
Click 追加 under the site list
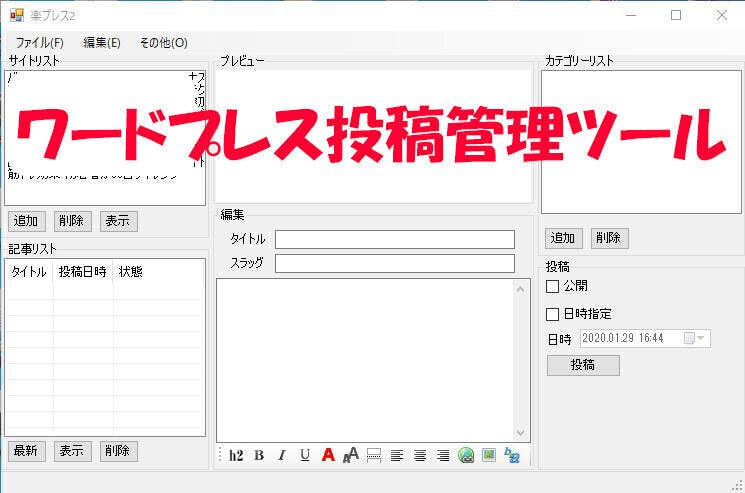pyautogui.click(x=27, y=221)
